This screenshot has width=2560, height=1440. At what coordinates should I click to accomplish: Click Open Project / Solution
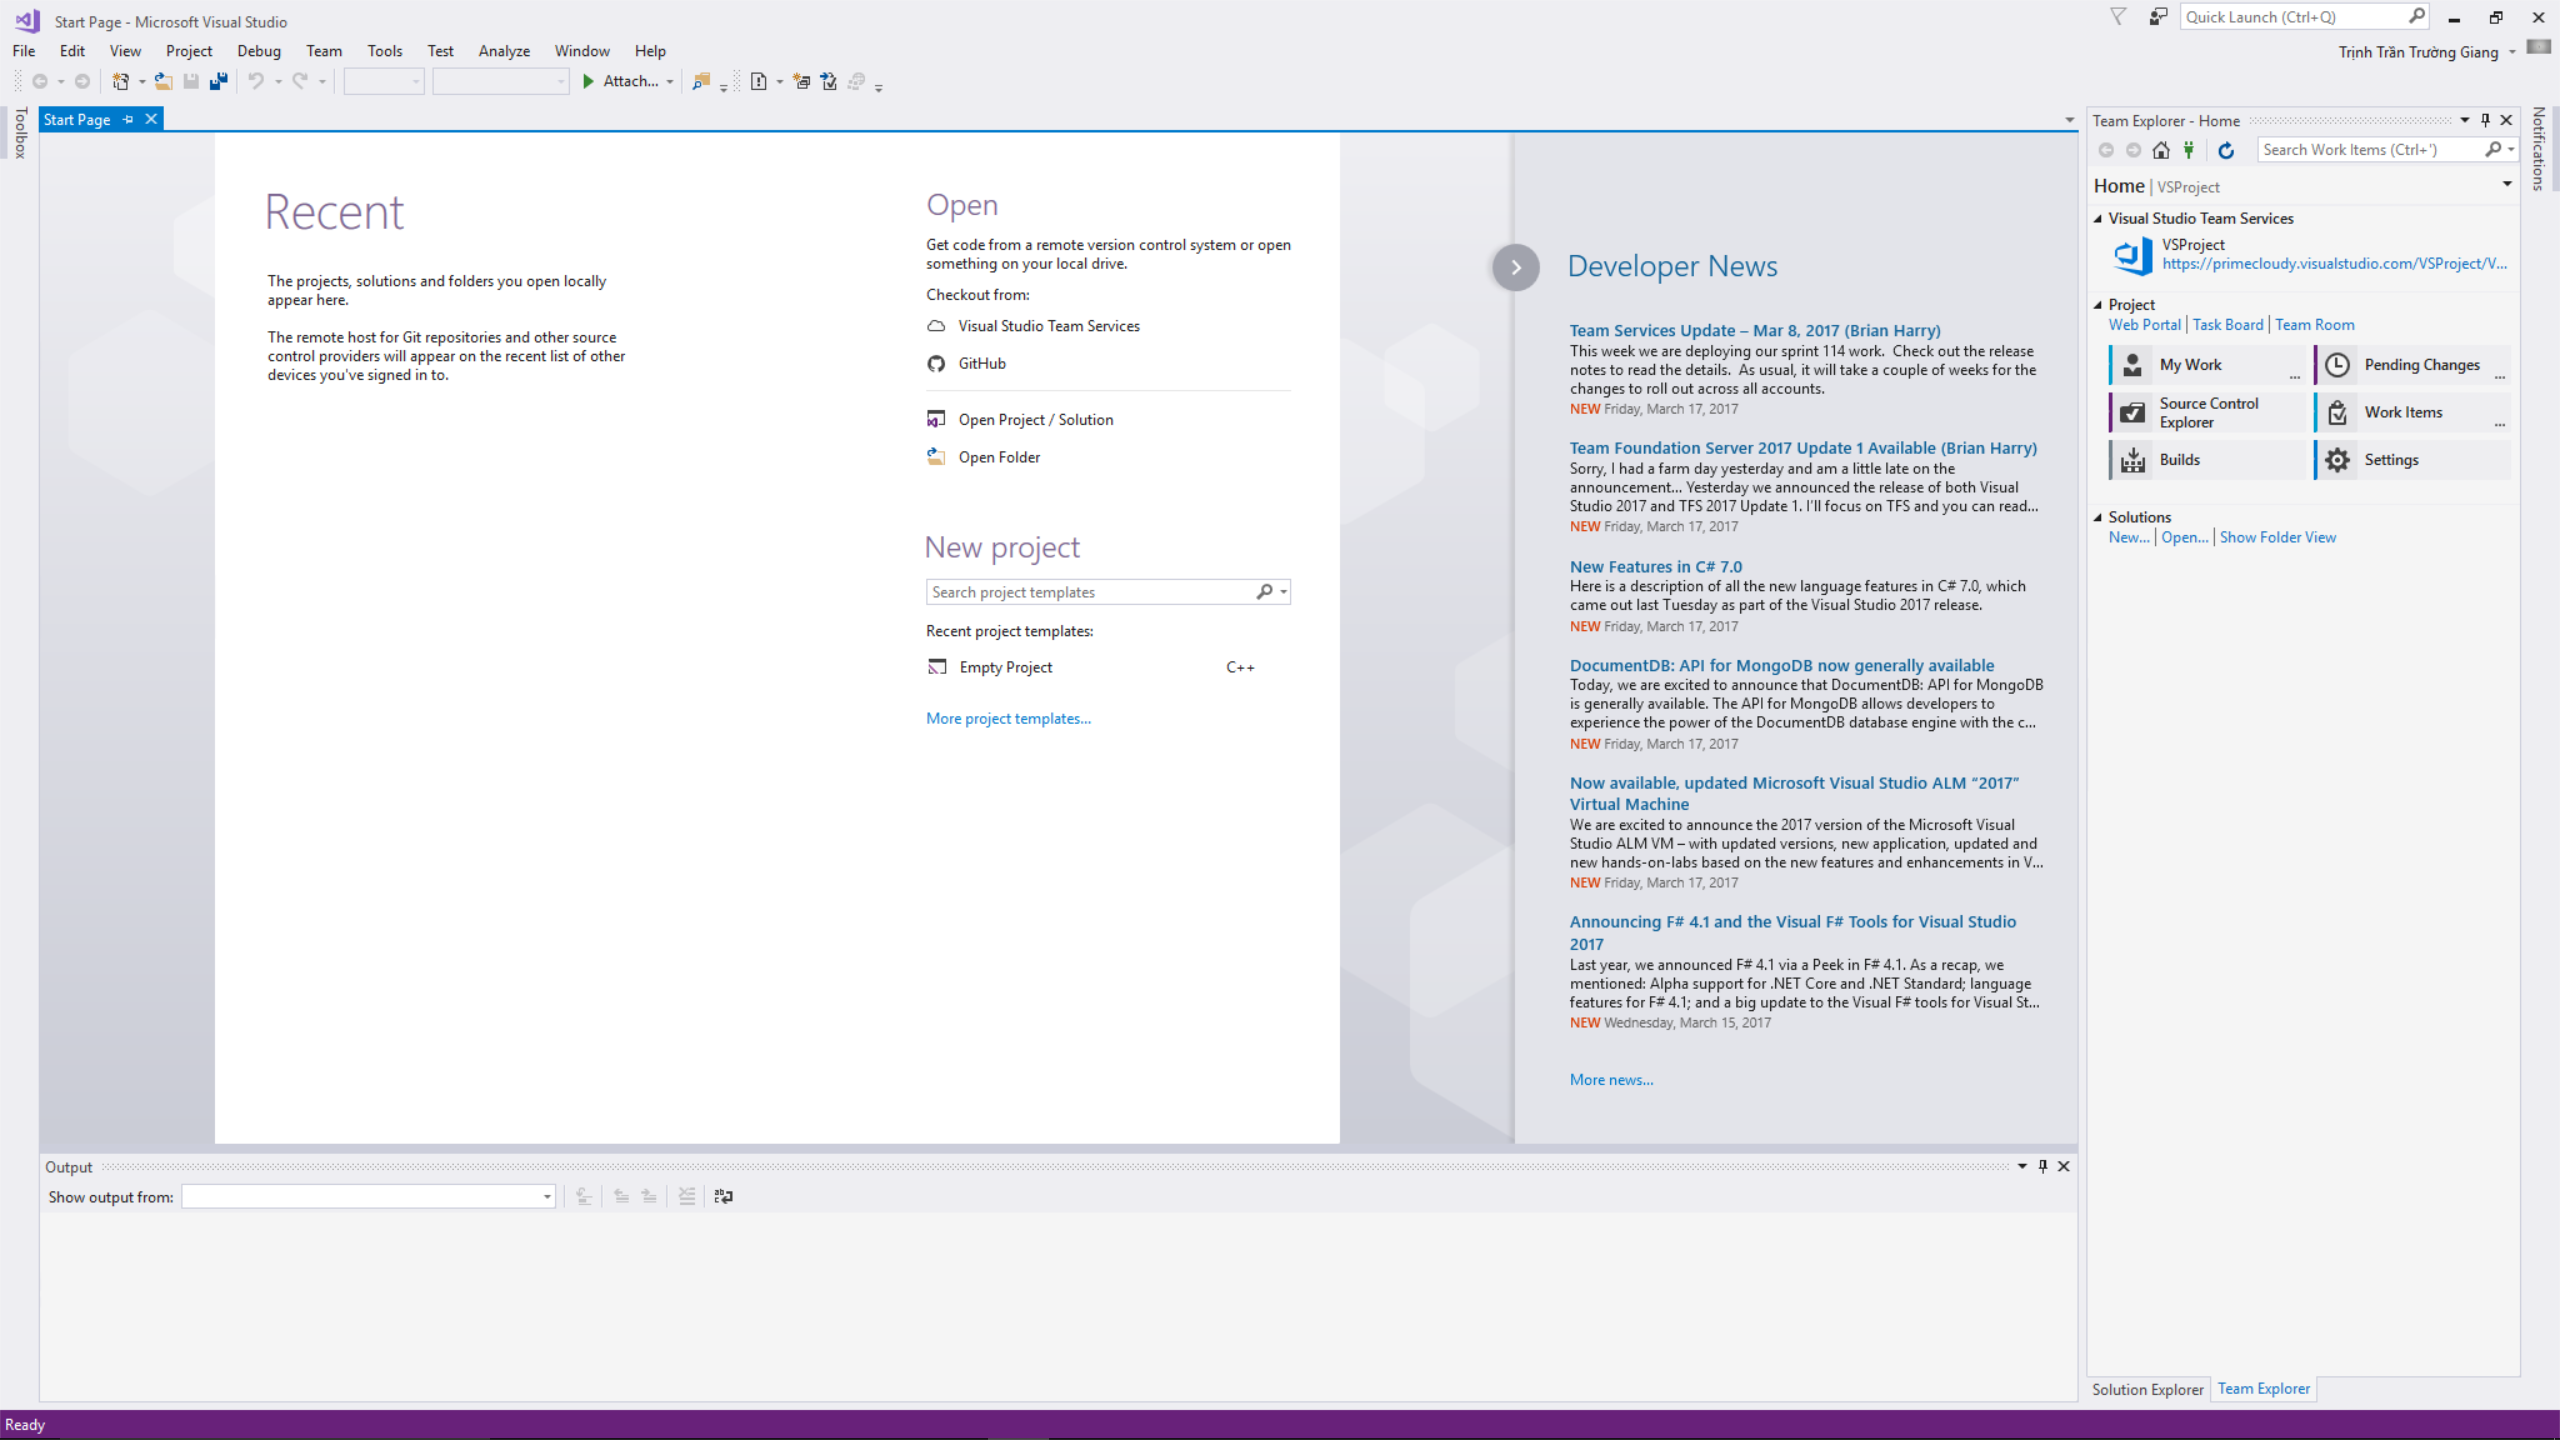click(x=1020, y=420)
